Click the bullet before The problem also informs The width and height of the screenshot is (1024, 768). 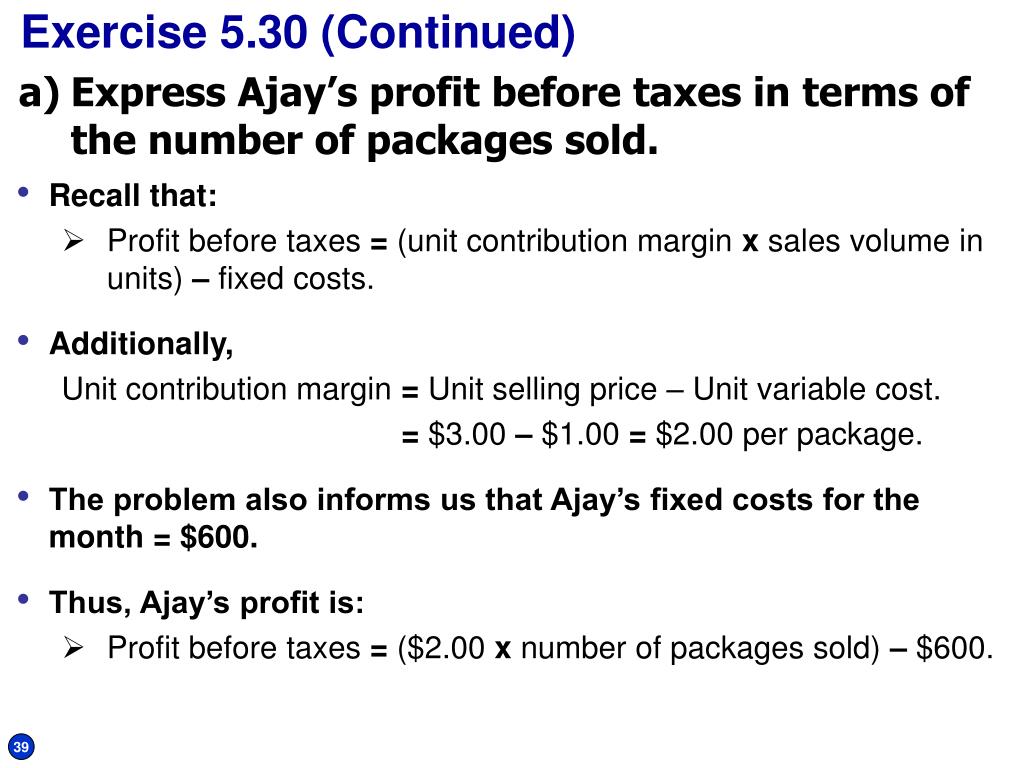[x=24, y=496]
